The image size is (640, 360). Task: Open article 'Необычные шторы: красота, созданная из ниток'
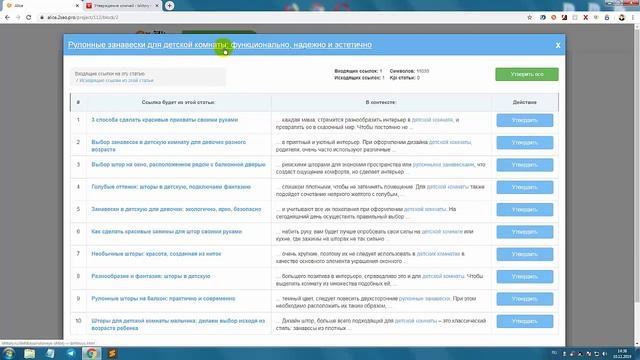(x=156, y=254)
